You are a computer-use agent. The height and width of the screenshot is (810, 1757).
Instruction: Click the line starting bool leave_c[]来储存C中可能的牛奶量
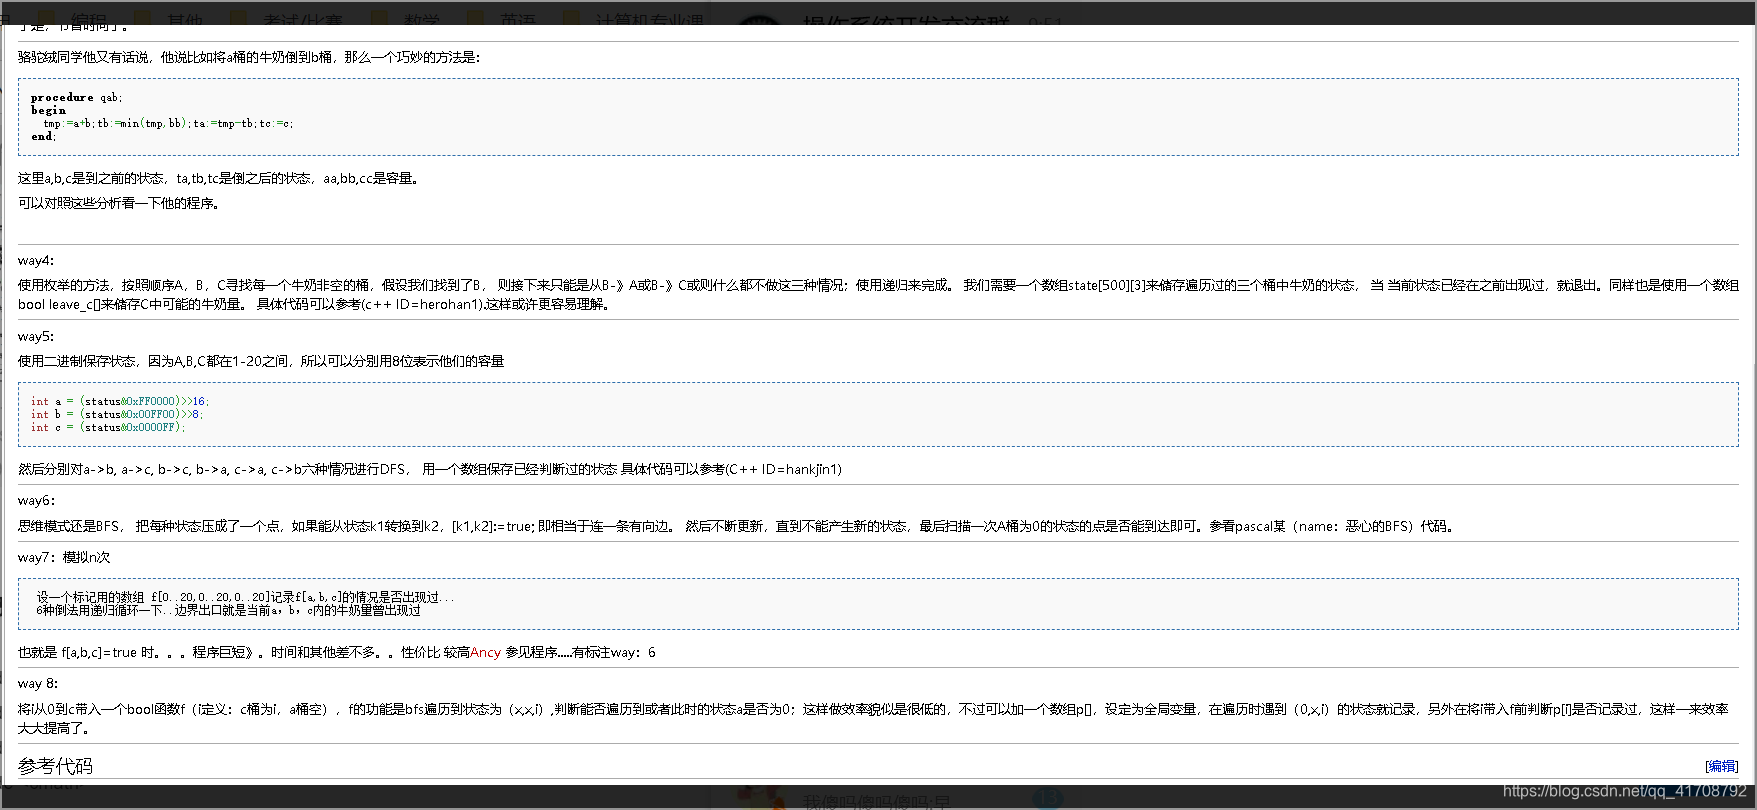[314, 304]
